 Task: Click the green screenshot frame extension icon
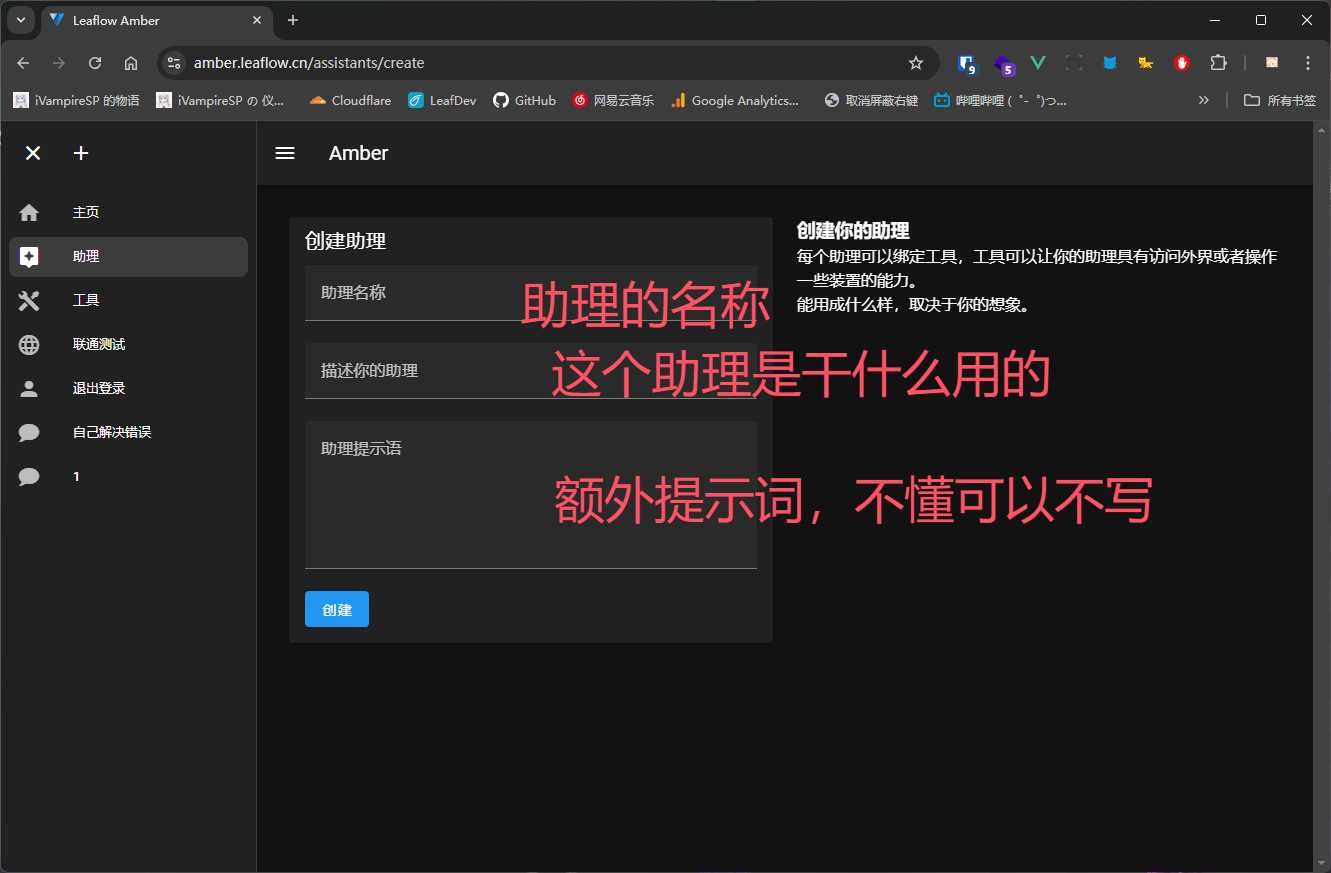[x=1074, y=63]
